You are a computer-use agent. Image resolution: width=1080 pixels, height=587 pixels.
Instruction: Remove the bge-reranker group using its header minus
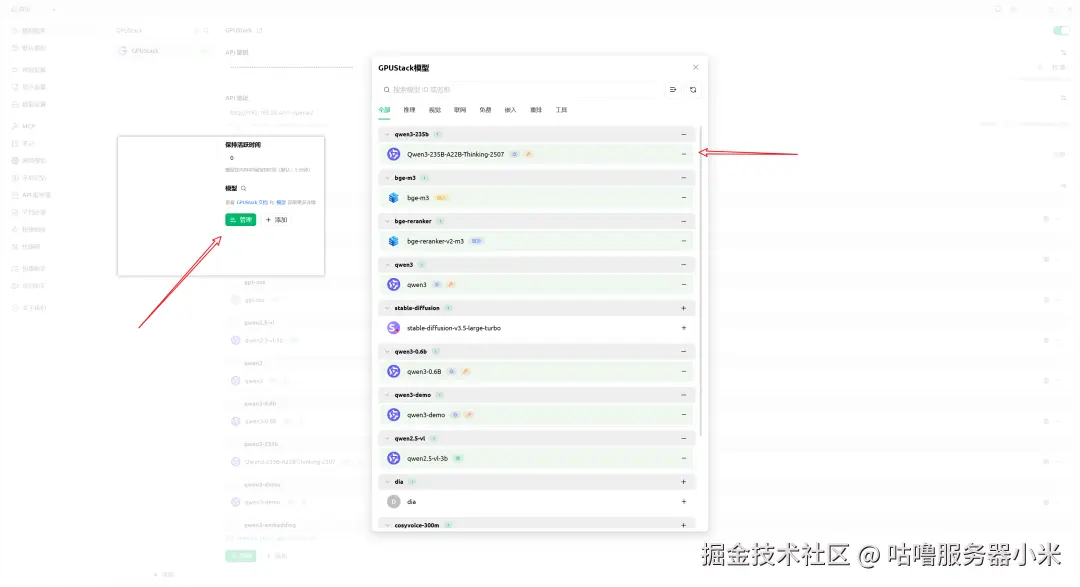[684, 221]
